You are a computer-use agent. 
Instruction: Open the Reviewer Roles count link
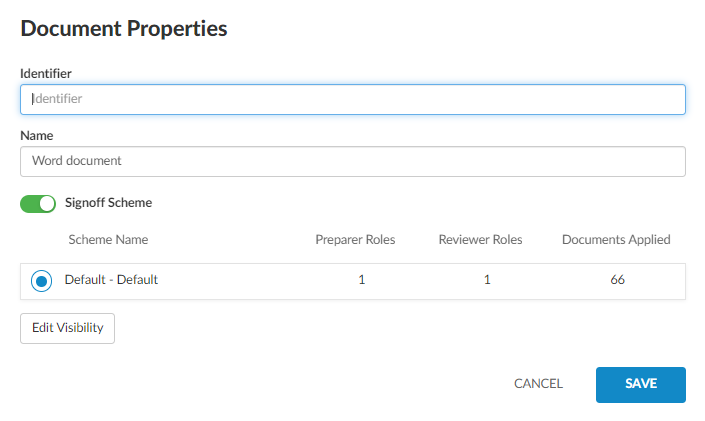[487, 280]
